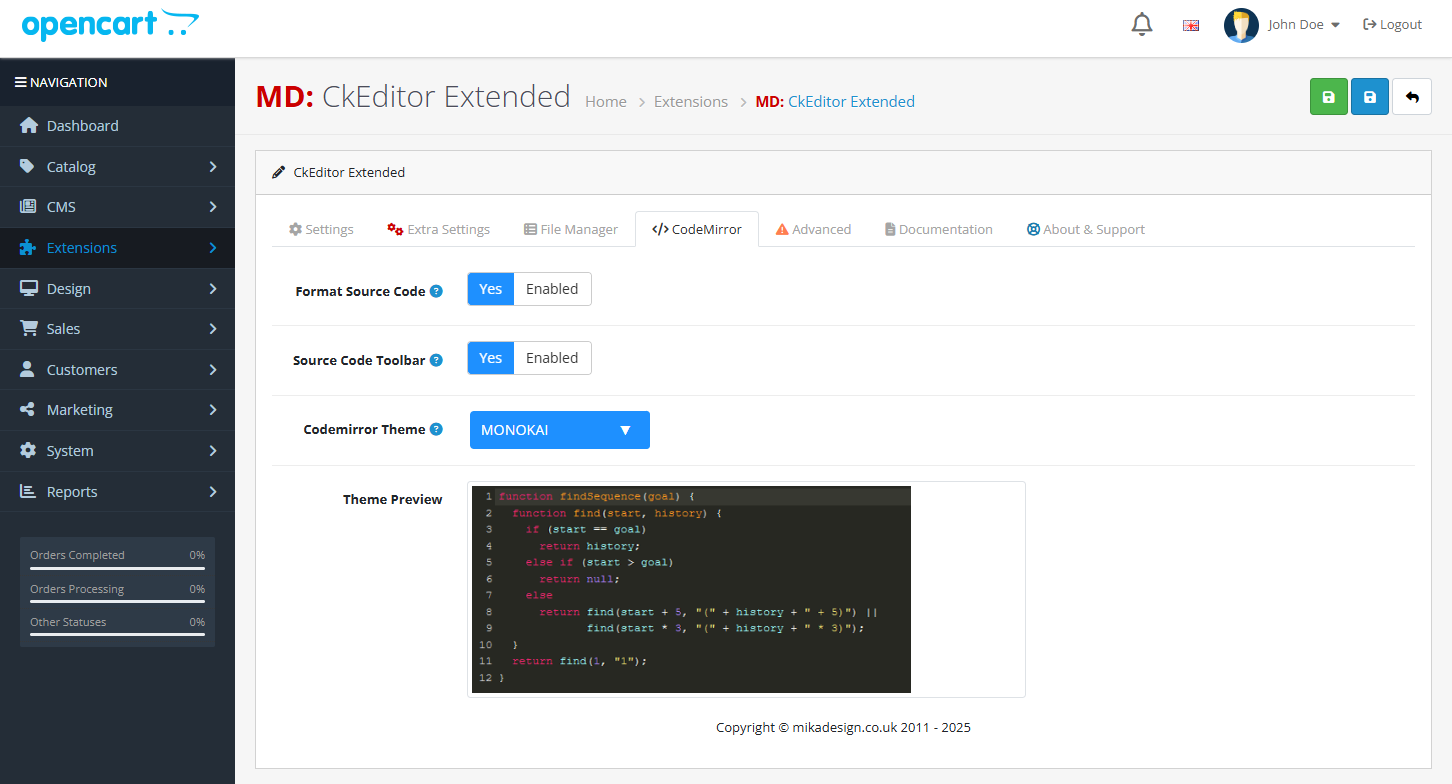Expand the Customers menu chevron
Image resolution: width=1452 pixels, height=784 pixels.
tap(213, 370)
